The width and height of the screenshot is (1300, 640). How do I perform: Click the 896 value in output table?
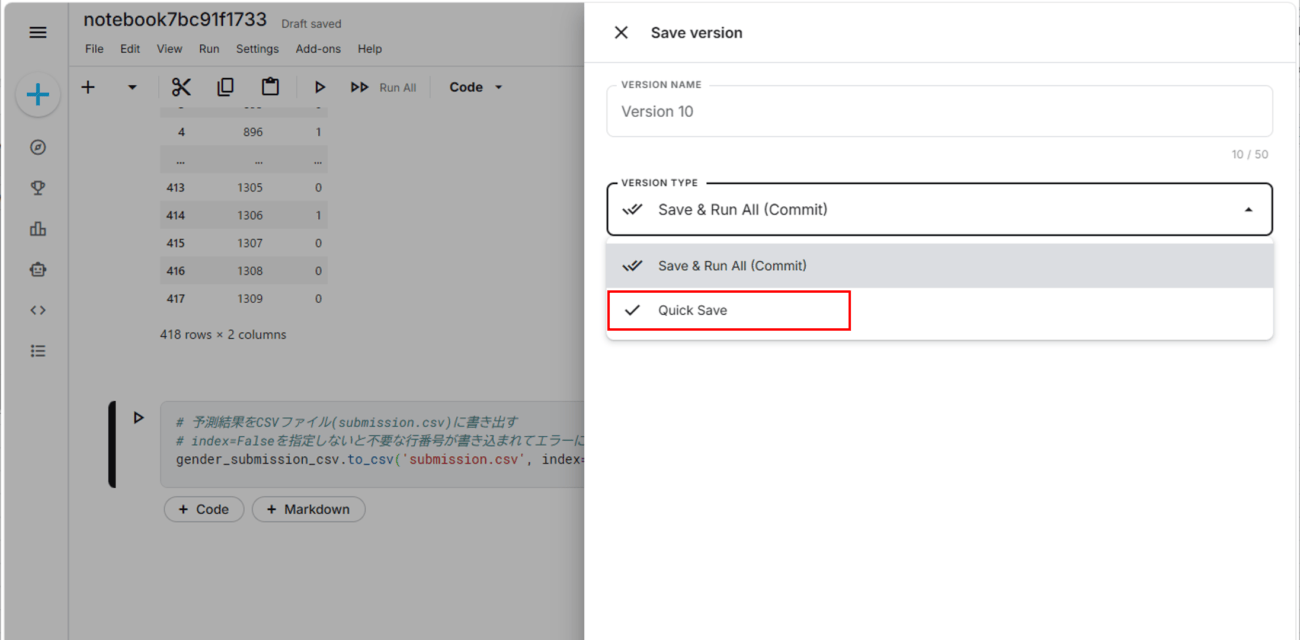point(253,132)
